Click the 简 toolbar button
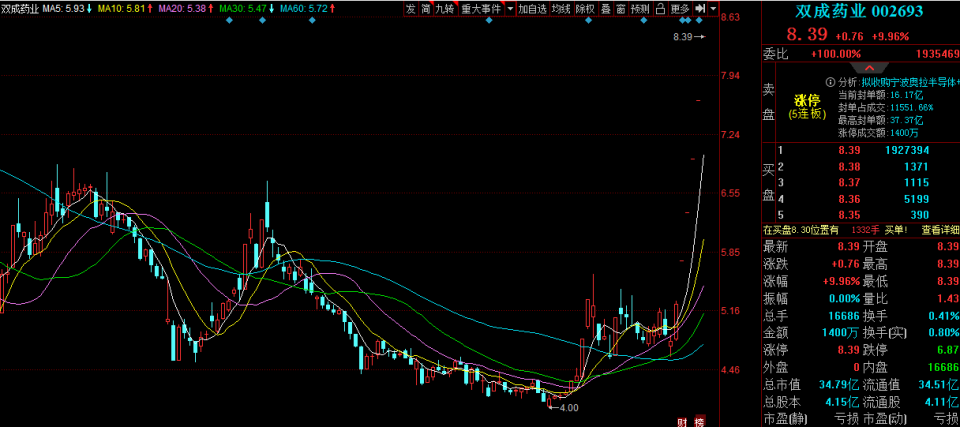 pos(425,8)
